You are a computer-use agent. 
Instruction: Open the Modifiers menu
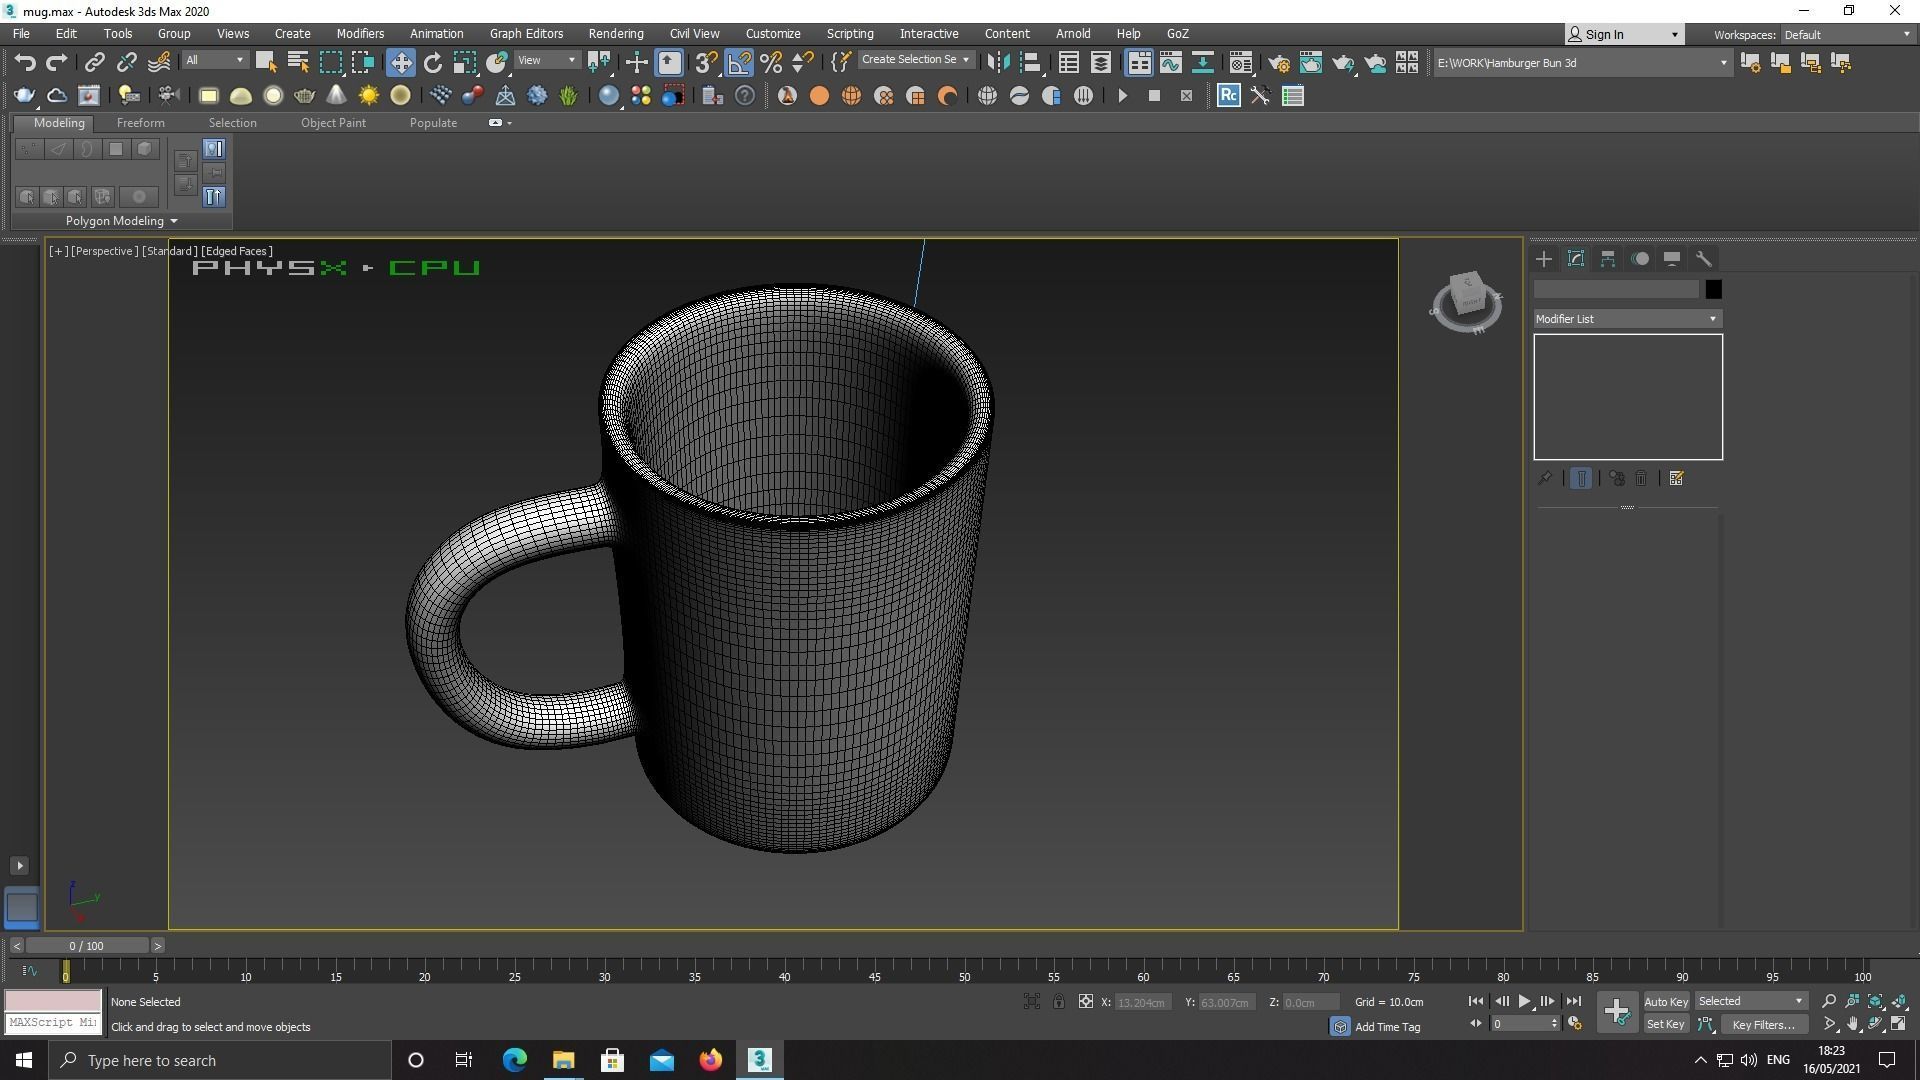point(360,34)
